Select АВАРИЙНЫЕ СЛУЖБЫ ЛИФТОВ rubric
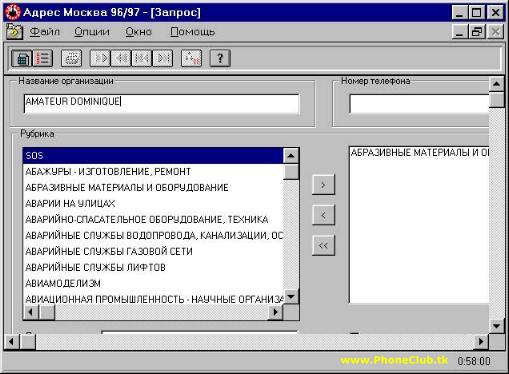 click(x=153, y=268)
